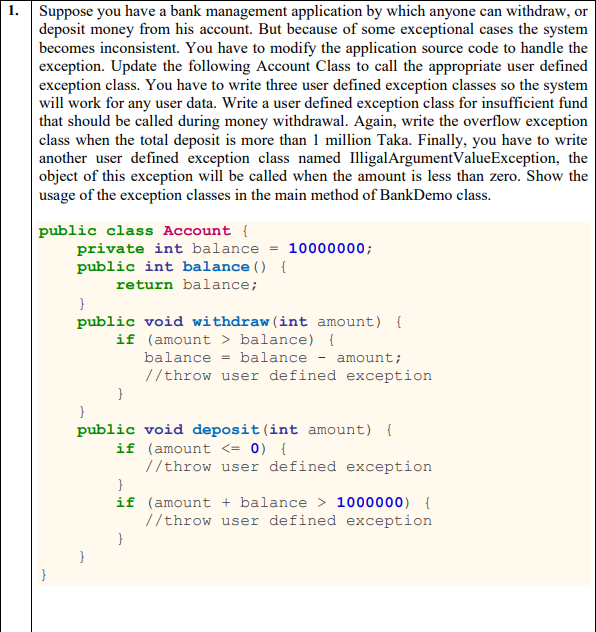
Task: Click the deposit method name
Action: click(x=226, y=429)
